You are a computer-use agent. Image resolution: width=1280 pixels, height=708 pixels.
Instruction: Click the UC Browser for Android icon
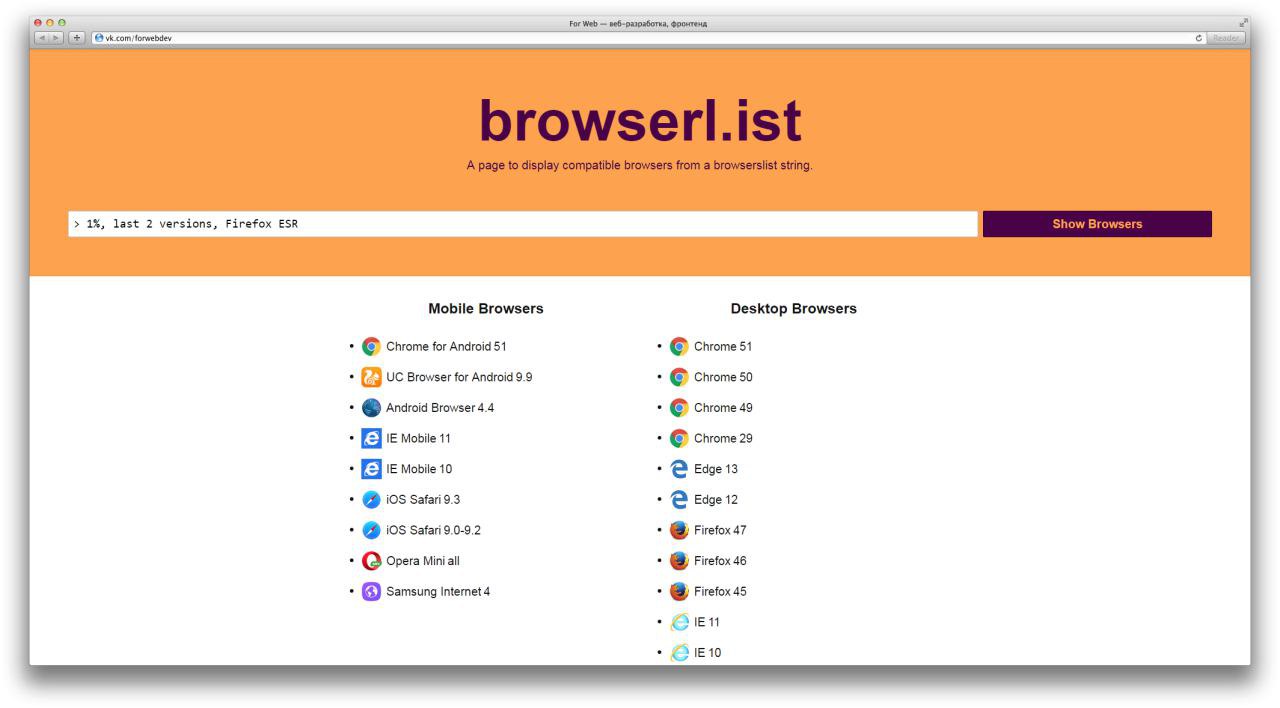[371, 377]
